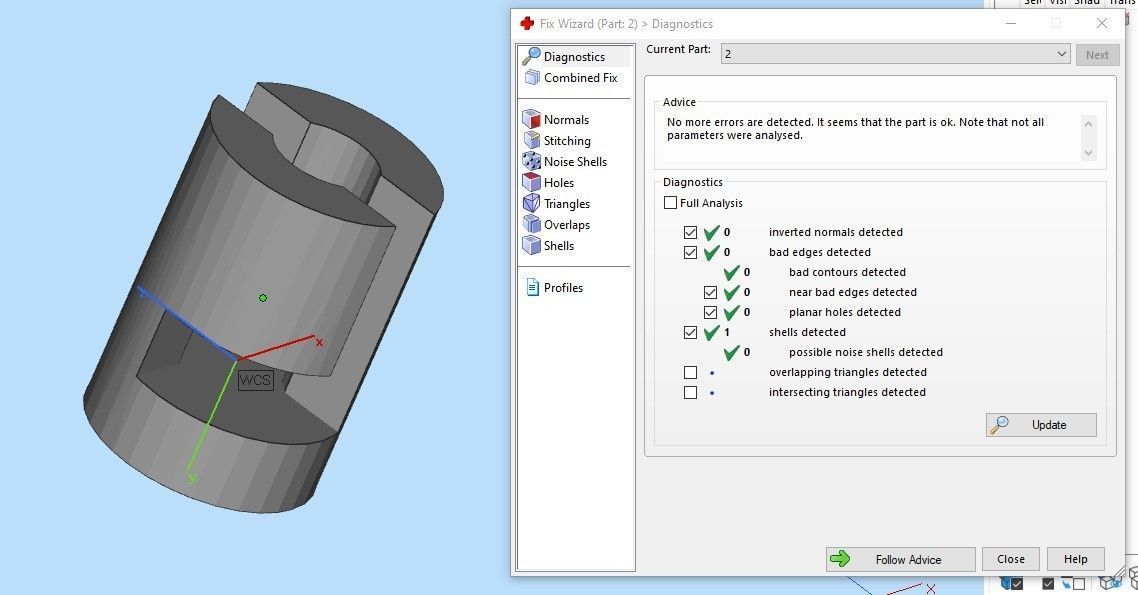Screen dimensions: 1138x595
Task: Uncheck shells detected checkbox
Action: (690, 332)
